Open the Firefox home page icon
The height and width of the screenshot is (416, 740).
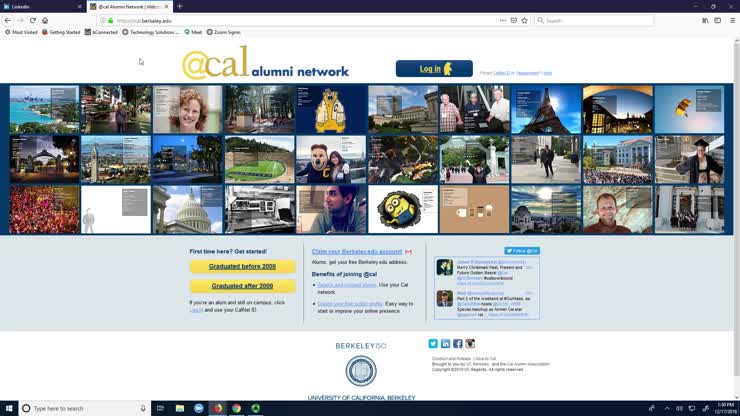[x=45, y=20]
